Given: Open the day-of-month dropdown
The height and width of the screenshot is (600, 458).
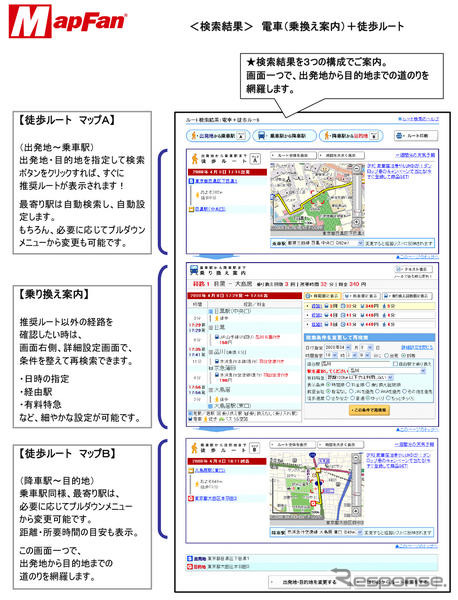Looking at the screenshot, I should [367, 347].
